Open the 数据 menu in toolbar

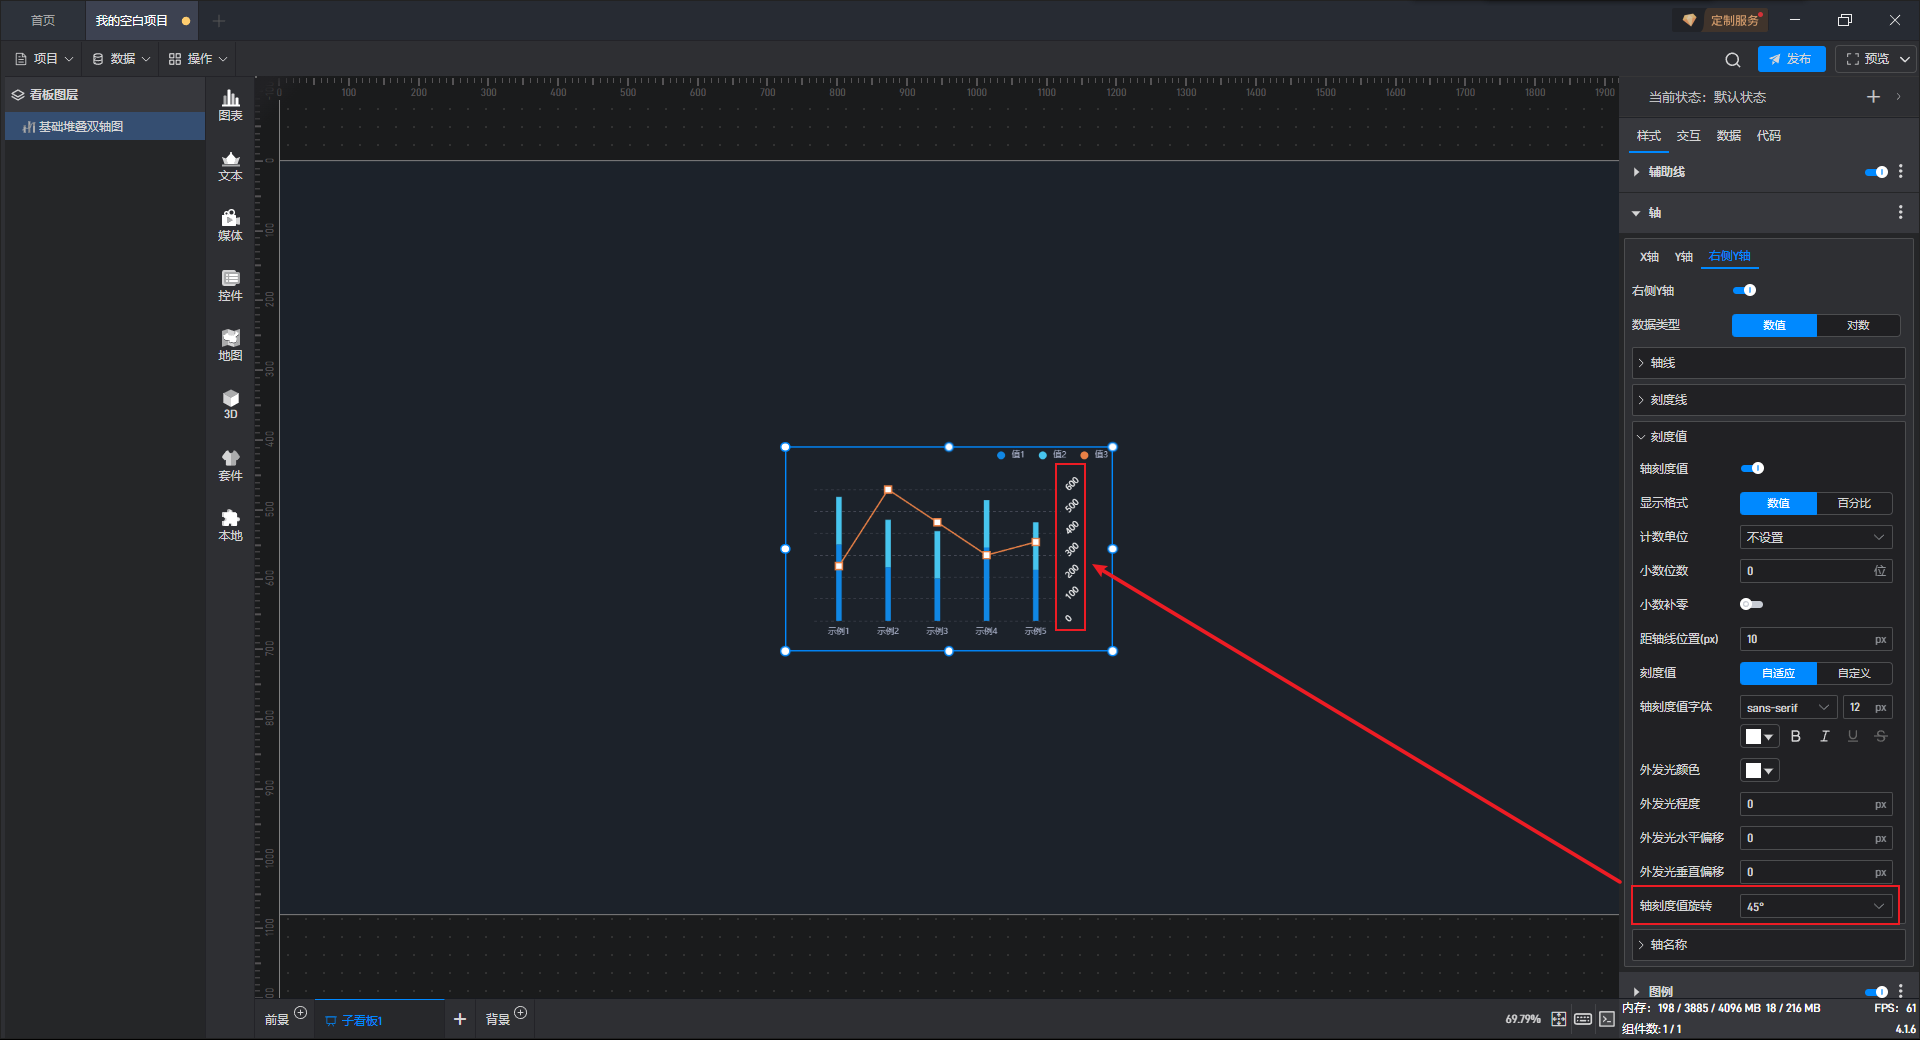(121, 59)
